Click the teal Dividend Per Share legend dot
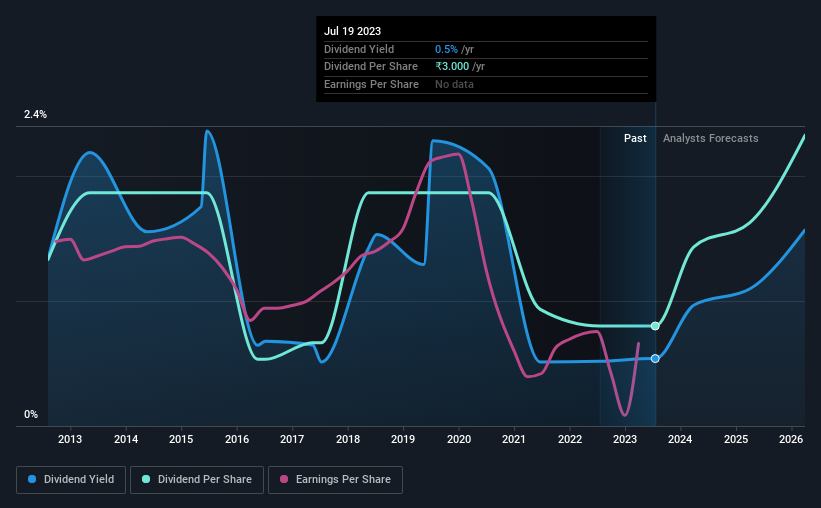 [x=146, y=479]
